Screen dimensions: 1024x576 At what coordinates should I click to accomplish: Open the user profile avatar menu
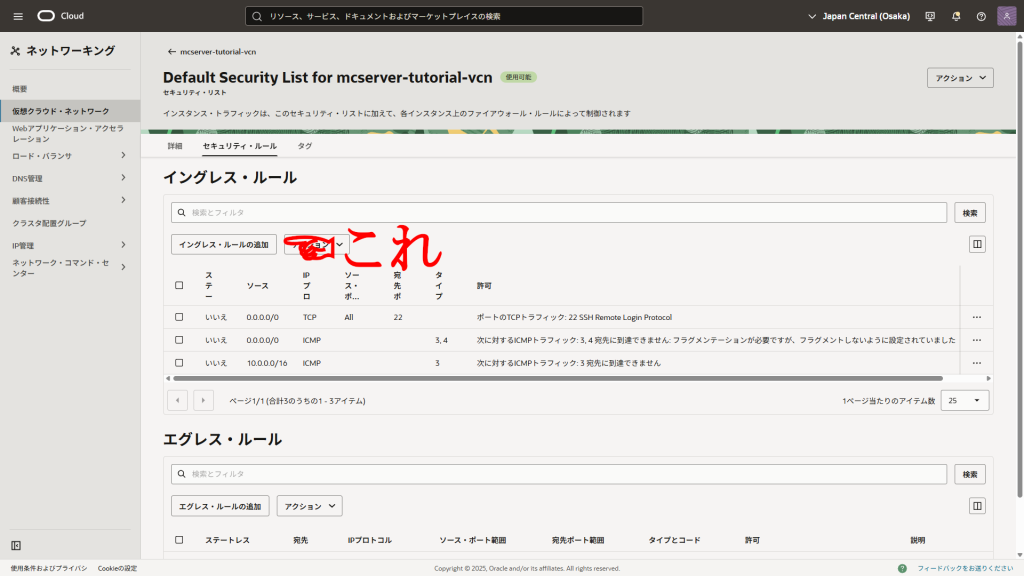coord(1006,16)
